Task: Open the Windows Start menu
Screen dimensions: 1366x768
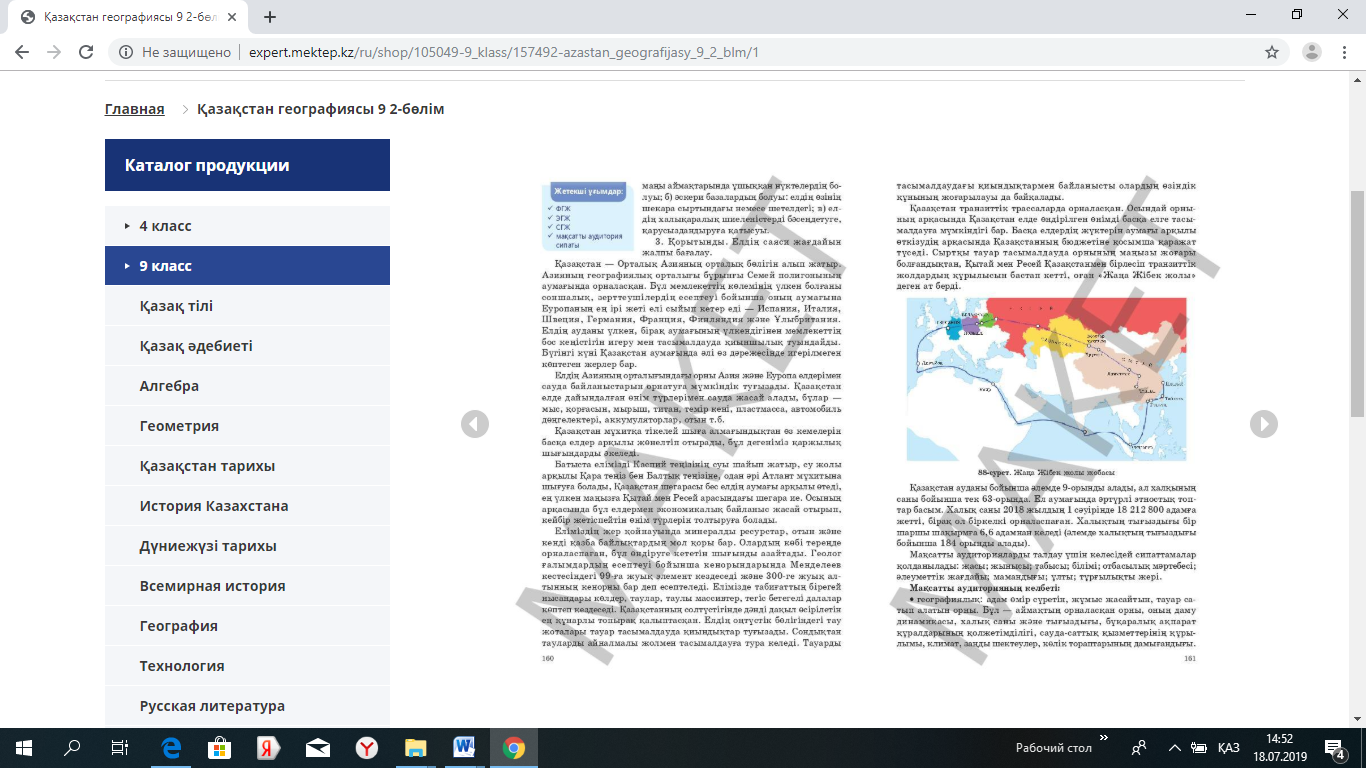Action: (24, 748)
